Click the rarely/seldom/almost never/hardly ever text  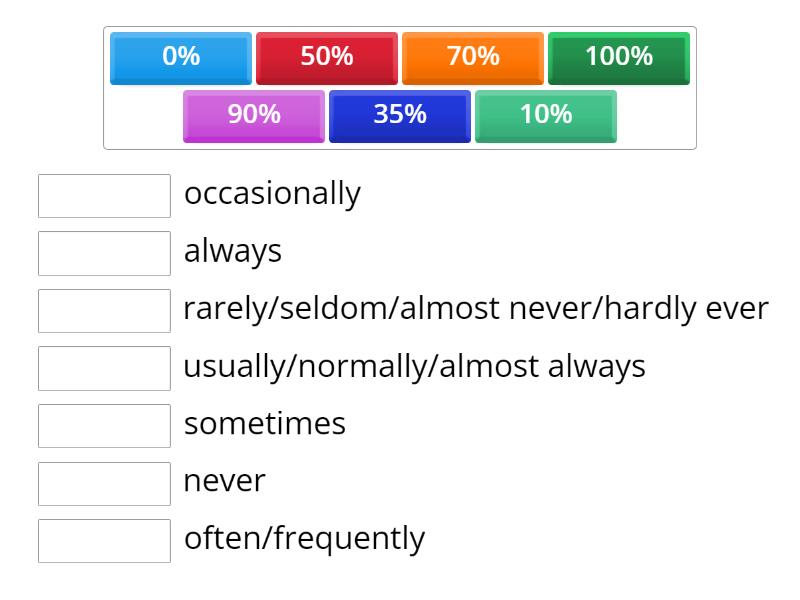click(476, 309)
